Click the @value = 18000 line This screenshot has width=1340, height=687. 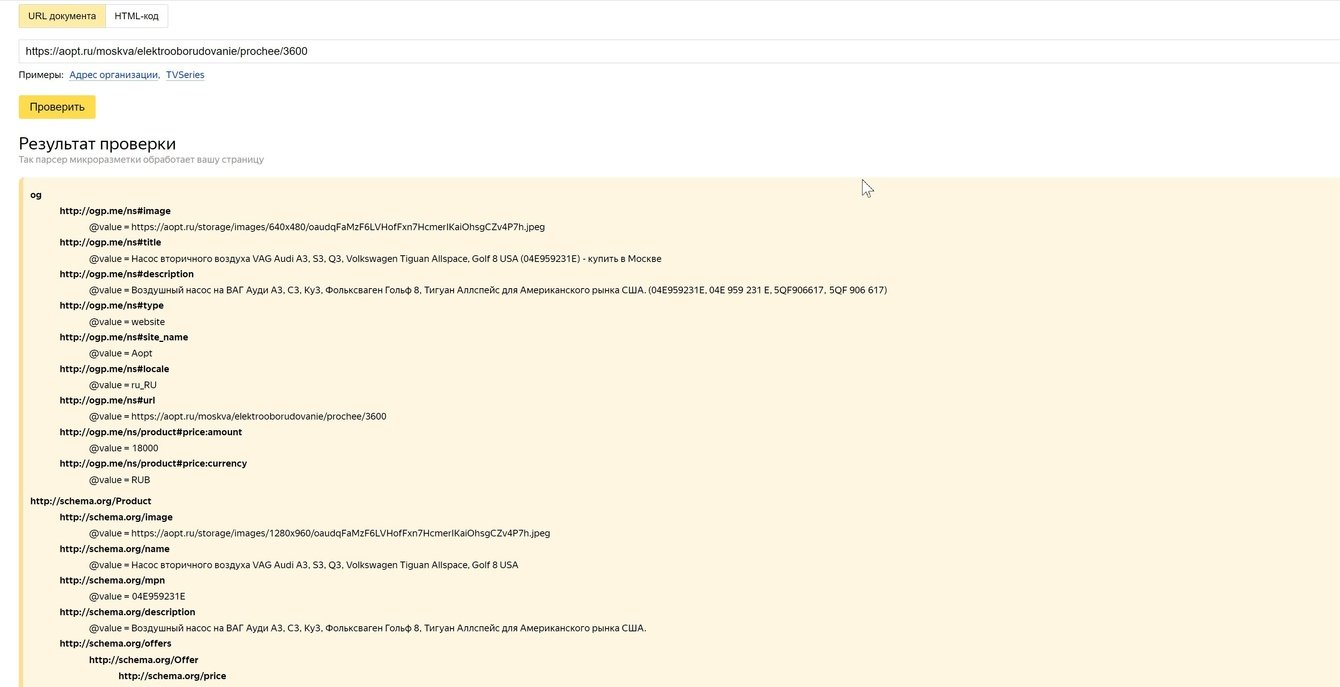[124, 448]
